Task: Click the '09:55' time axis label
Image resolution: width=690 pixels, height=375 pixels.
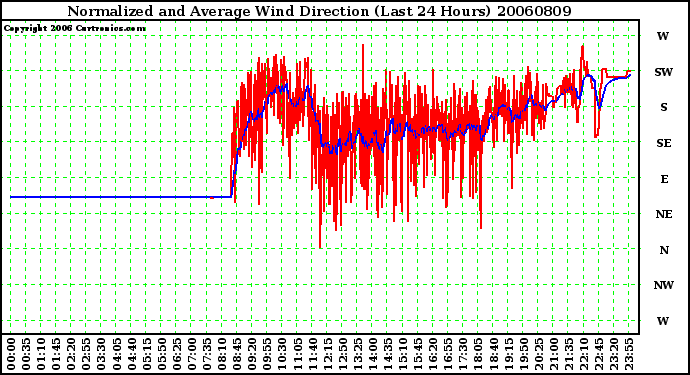Action: [267, 354]
